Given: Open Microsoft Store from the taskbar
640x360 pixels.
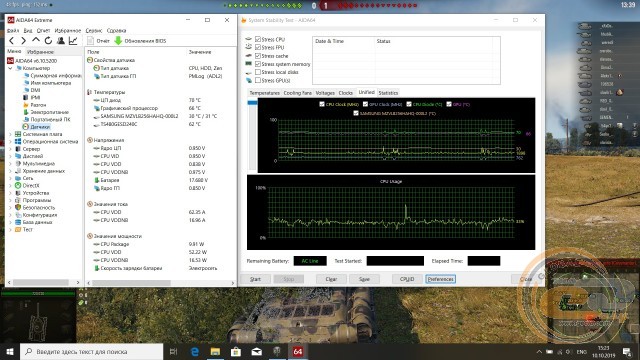Looking at the screenshot, I should coord(236,351).
